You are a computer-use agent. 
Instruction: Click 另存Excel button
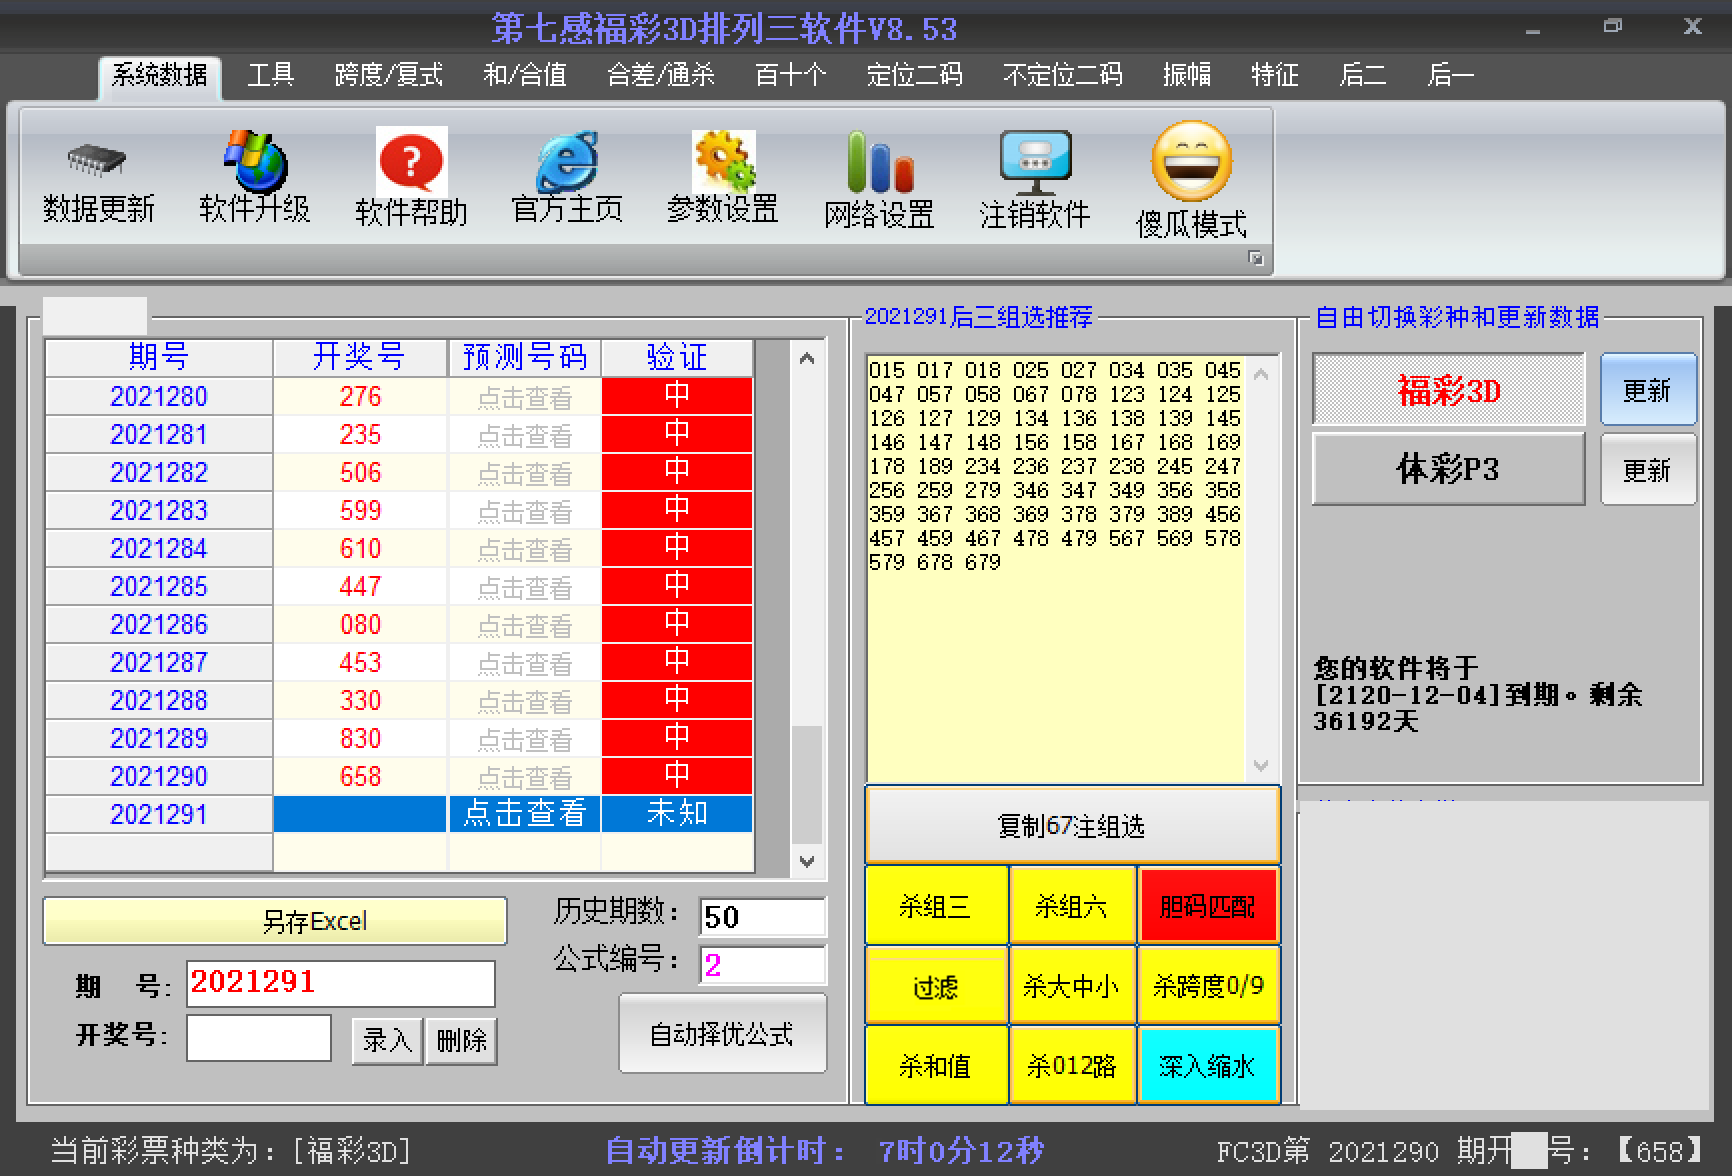[x=275, y=920]
